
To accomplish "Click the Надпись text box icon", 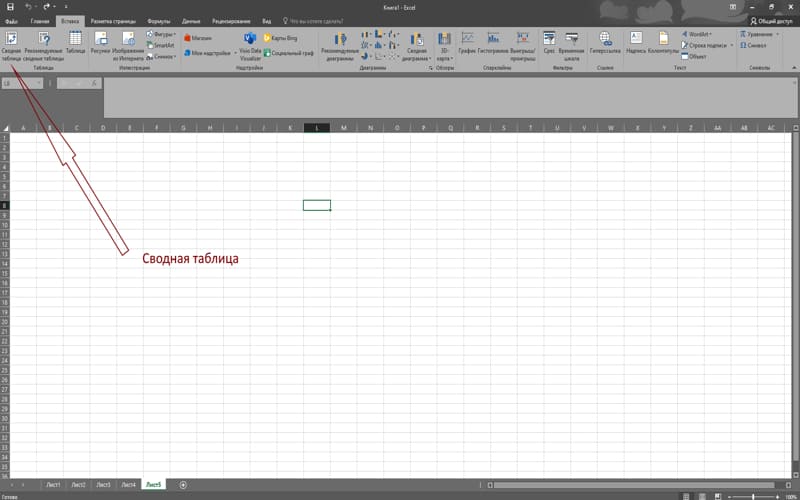I will point(636,38).
